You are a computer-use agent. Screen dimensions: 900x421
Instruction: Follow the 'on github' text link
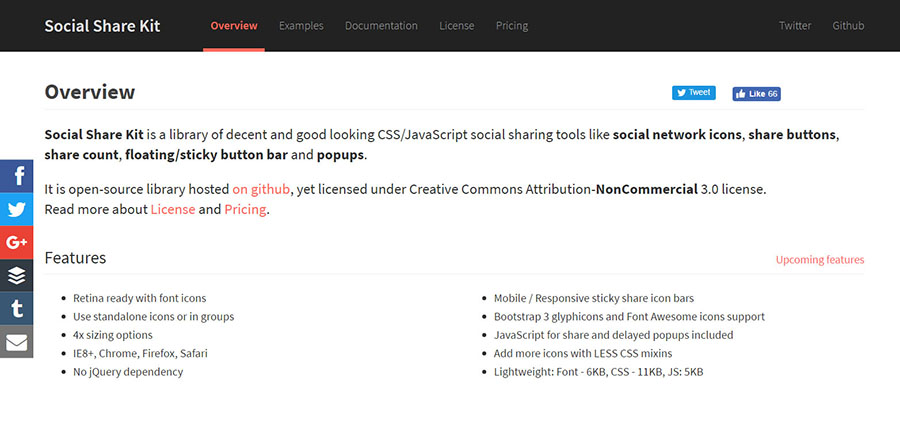pyautogui.click(x=261, y=189)
